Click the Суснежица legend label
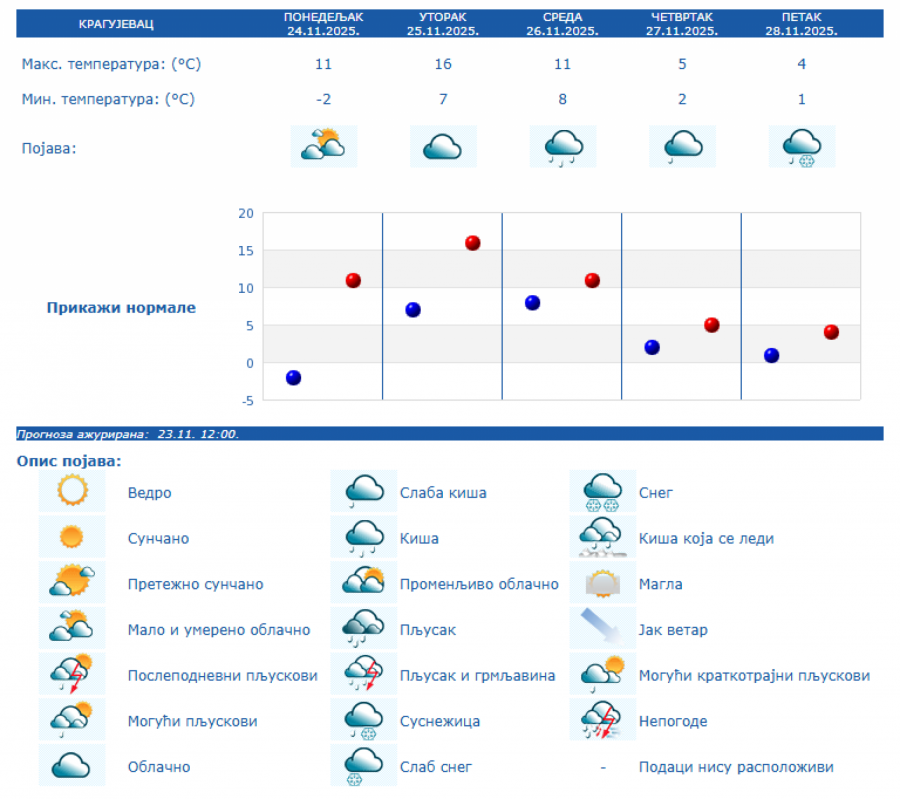This screenshot has width=900, height=799. [x=440, y=721]
